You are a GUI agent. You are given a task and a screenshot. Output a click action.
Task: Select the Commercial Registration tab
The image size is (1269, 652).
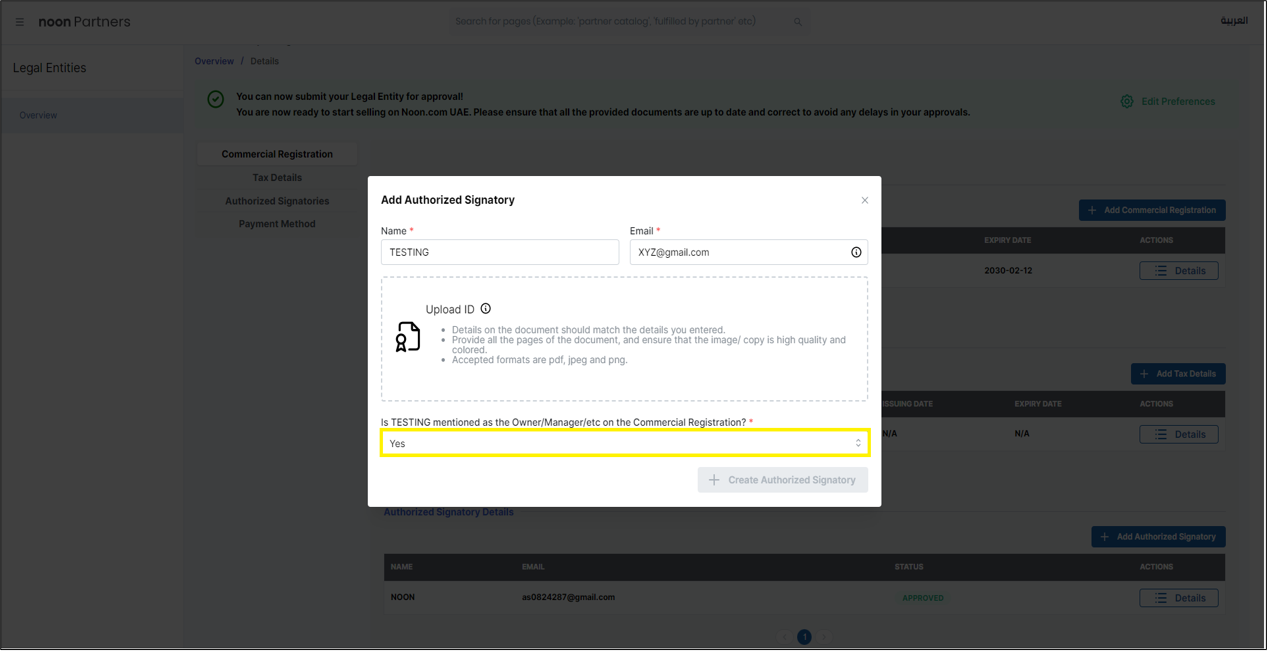[277, 153]
